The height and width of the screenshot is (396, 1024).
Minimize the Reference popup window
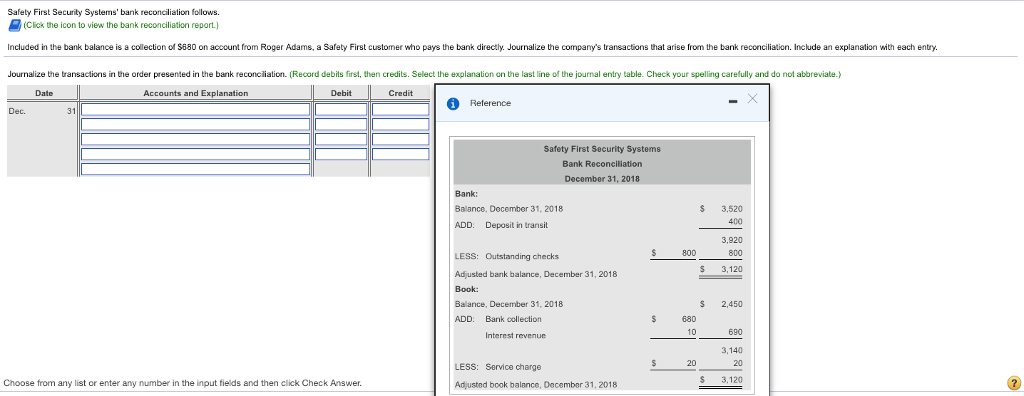733,101
